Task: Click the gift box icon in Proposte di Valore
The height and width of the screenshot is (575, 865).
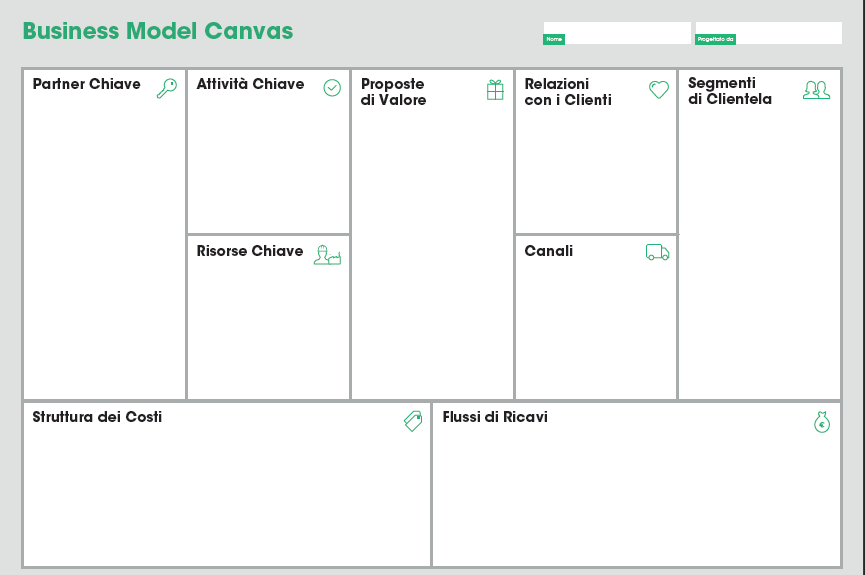Action: pyautogui.click(x=495, y=90)
